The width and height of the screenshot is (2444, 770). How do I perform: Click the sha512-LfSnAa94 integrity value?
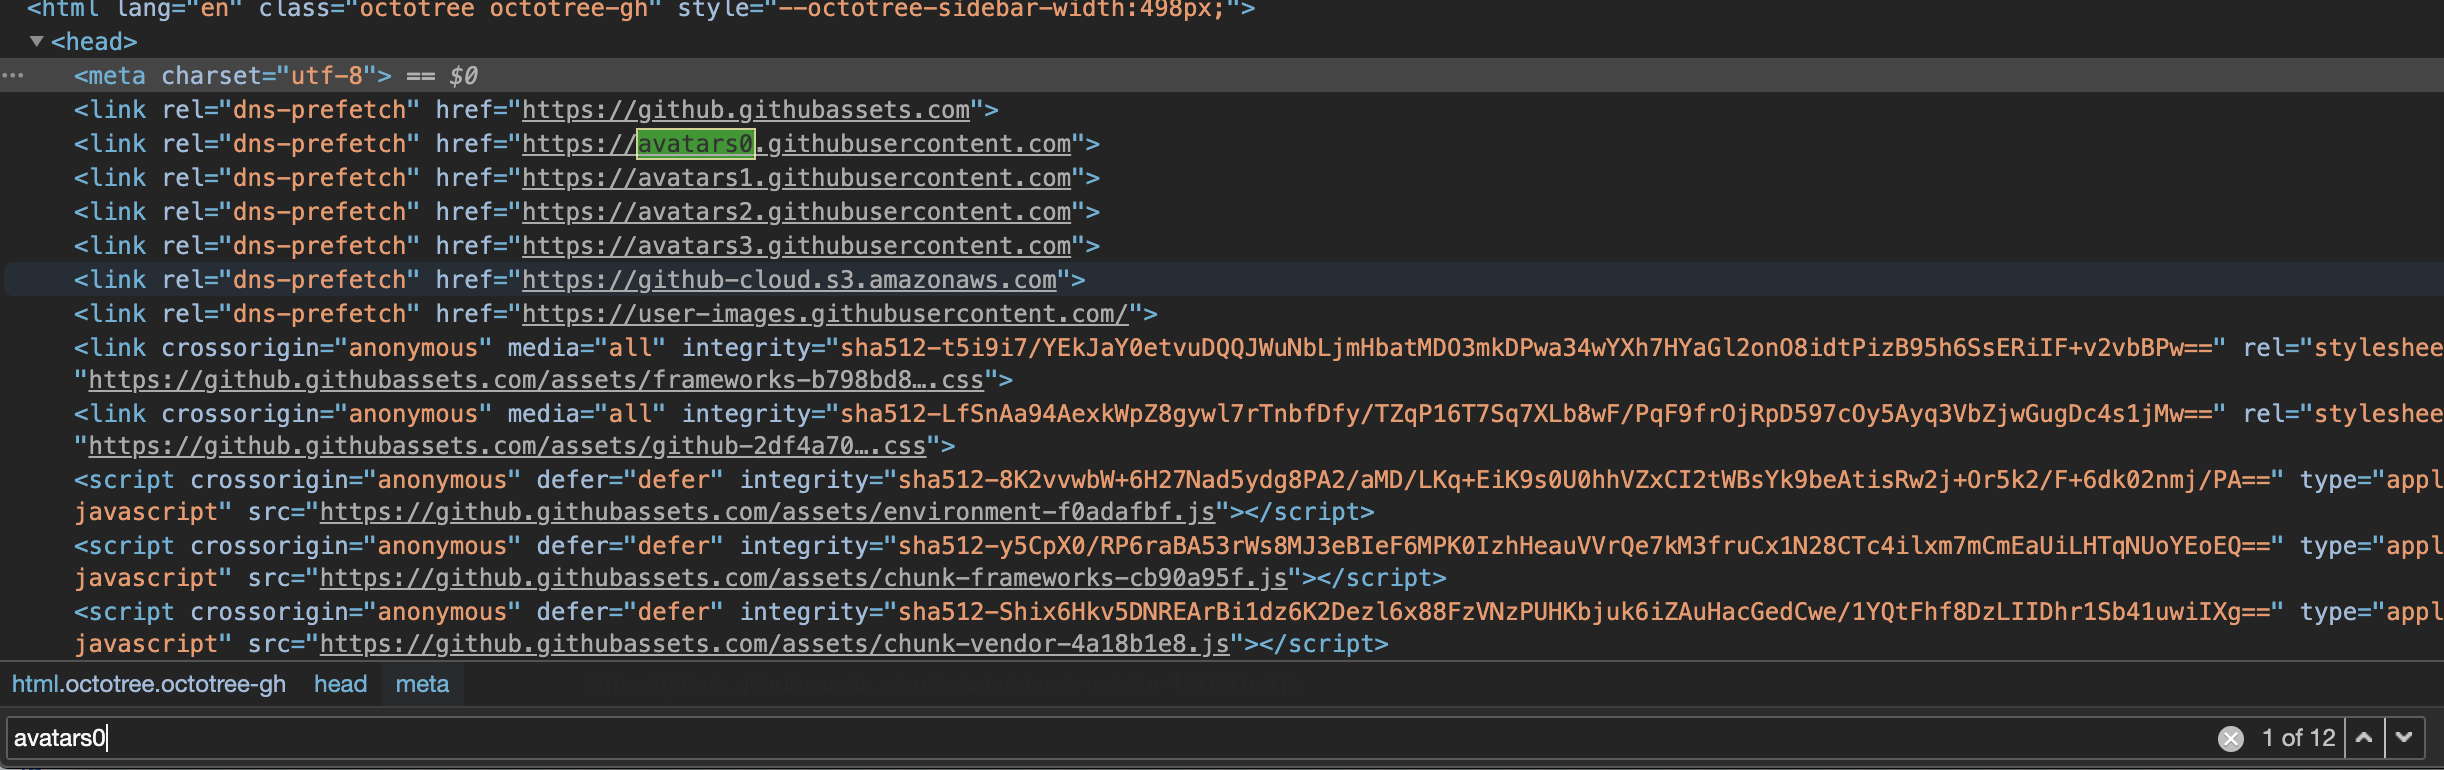[x=1526, y=414]
